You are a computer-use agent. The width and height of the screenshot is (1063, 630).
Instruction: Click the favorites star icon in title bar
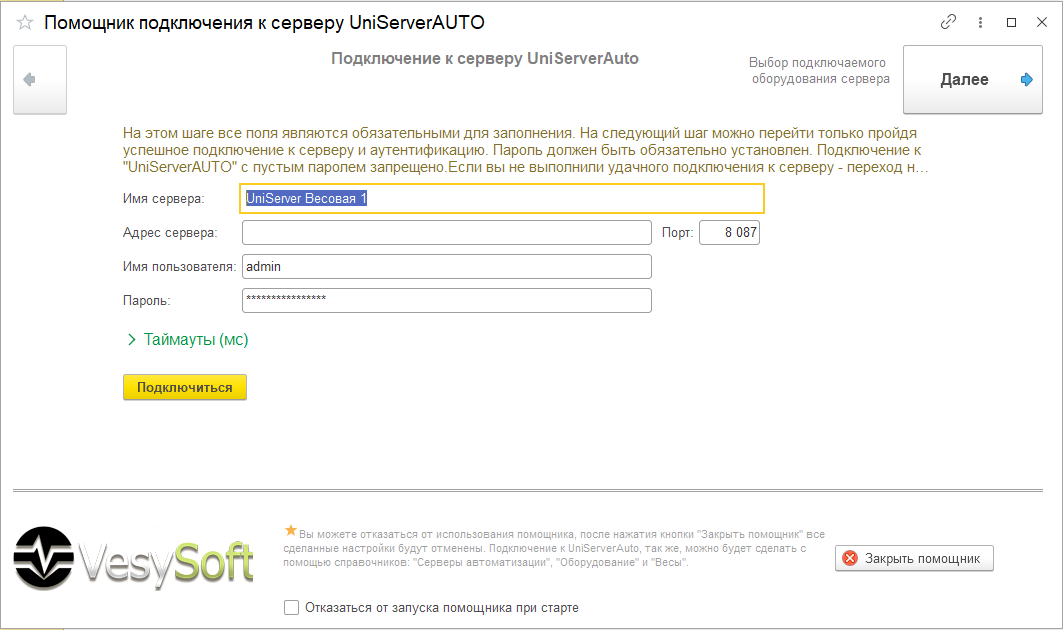click(25, 22)
